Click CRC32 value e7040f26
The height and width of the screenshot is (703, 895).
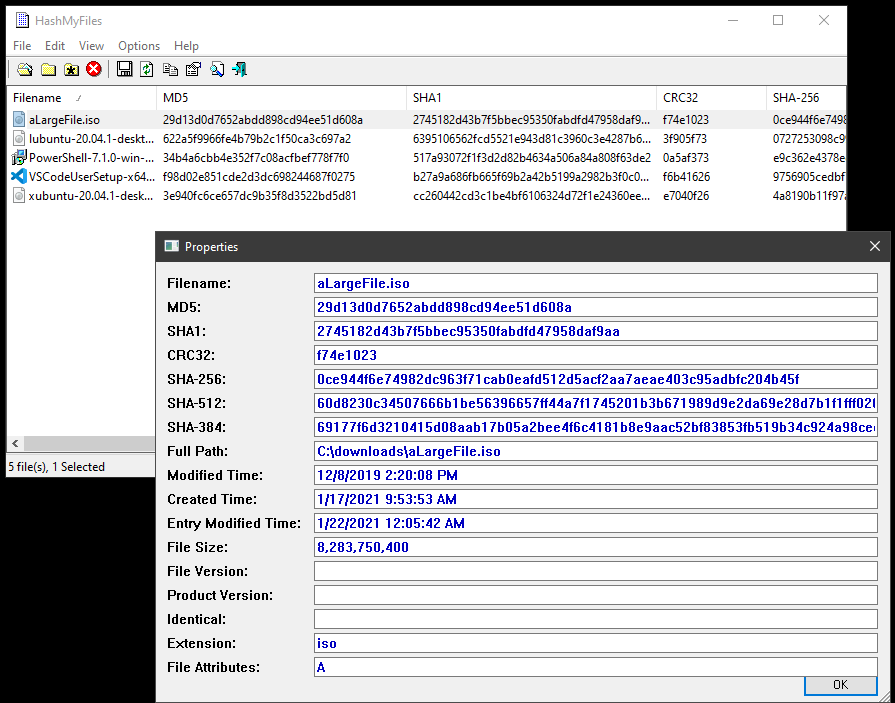[686, 196]
